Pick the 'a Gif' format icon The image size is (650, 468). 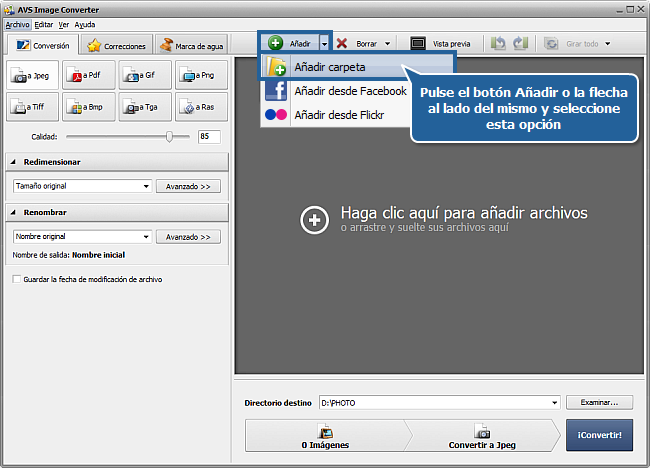coord(145,75)
